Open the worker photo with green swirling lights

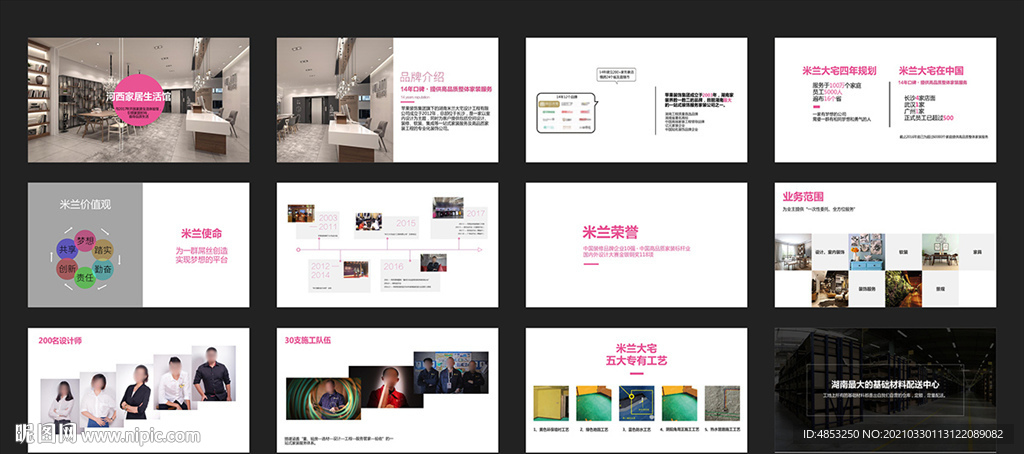pos(324,398)
